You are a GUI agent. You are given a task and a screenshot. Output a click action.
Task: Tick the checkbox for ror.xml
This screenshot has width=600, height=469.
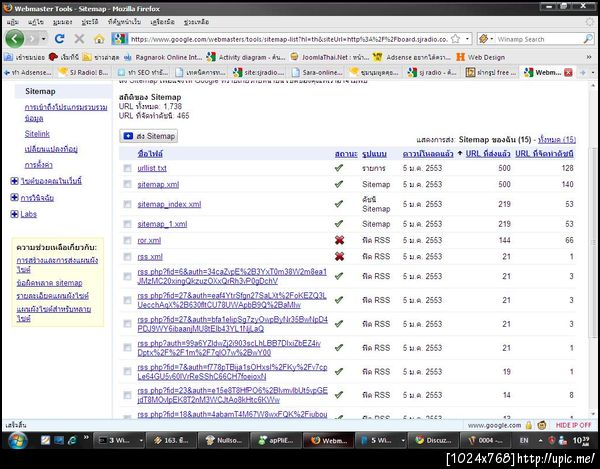click(x=127, y=240)
